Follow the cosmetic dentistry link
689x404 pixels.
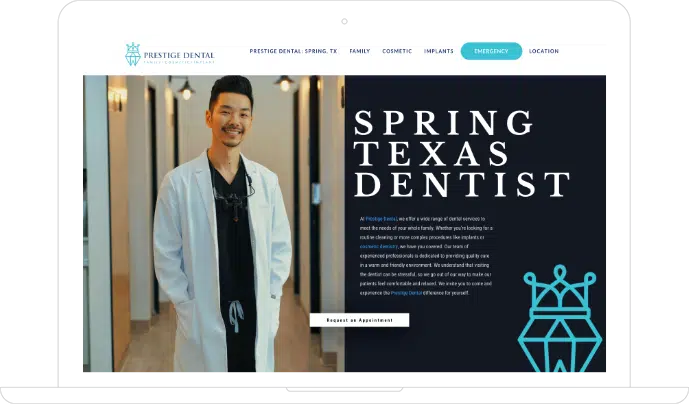[x=379, y=247]
